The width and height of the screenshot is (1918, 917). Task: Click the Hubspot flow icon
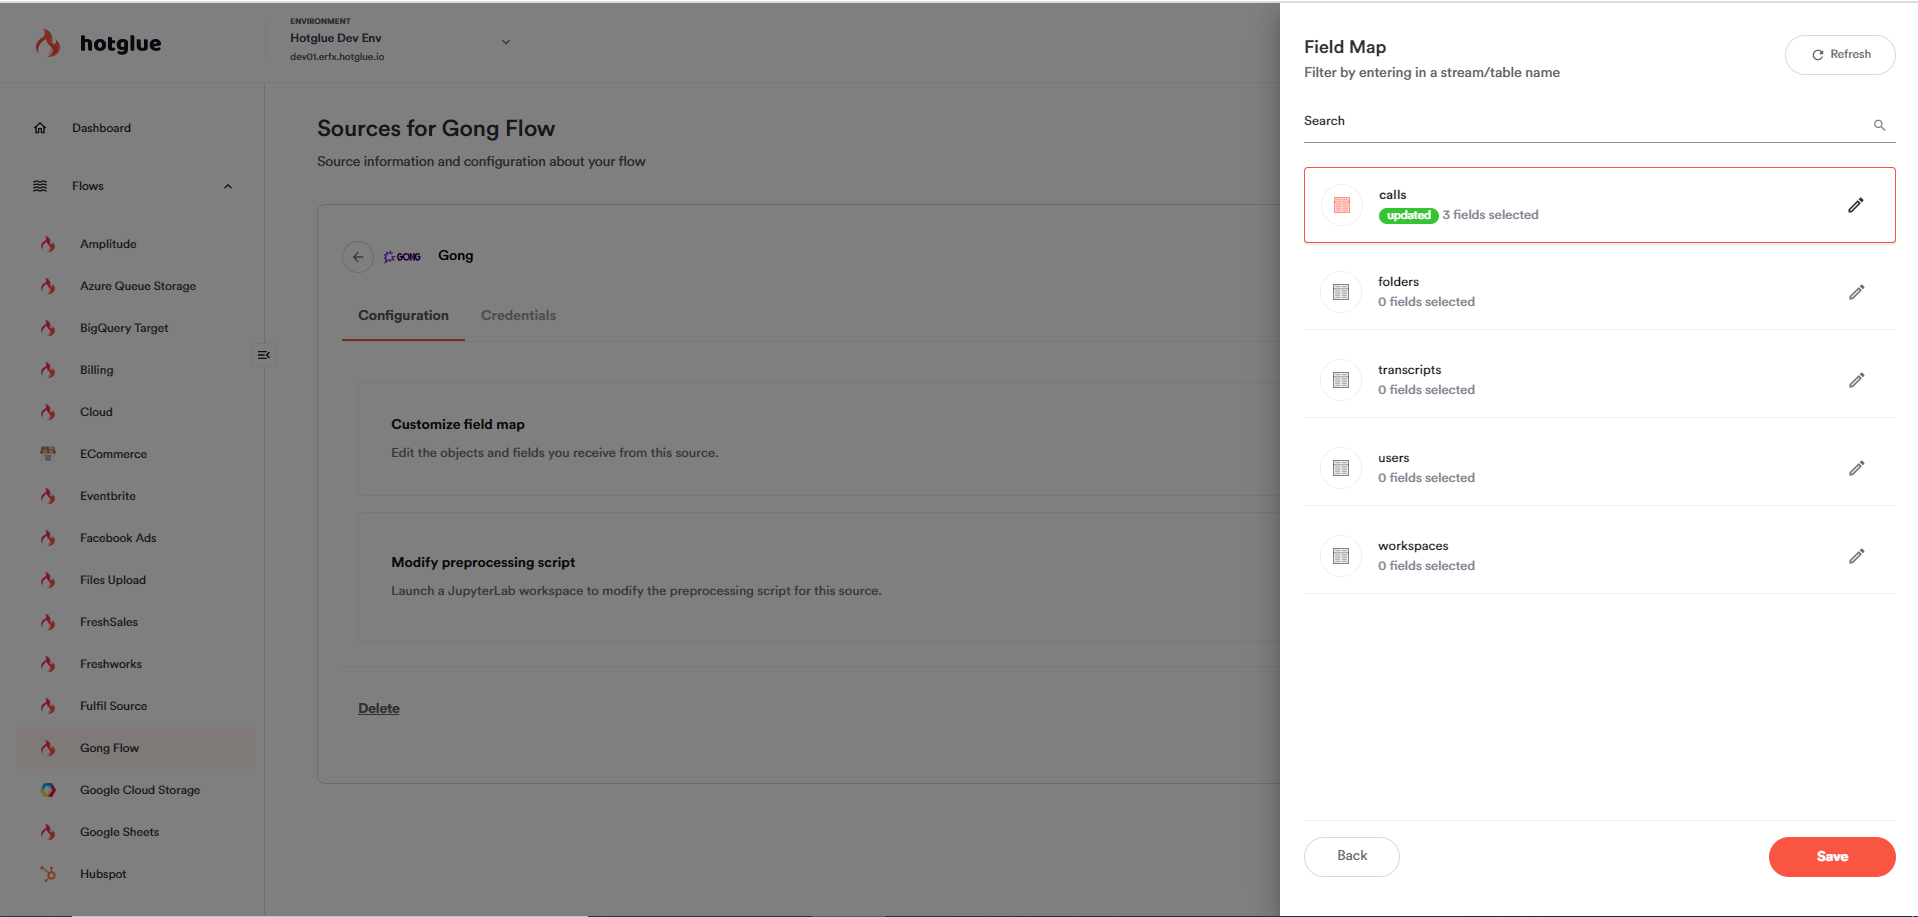click(47, 874)
